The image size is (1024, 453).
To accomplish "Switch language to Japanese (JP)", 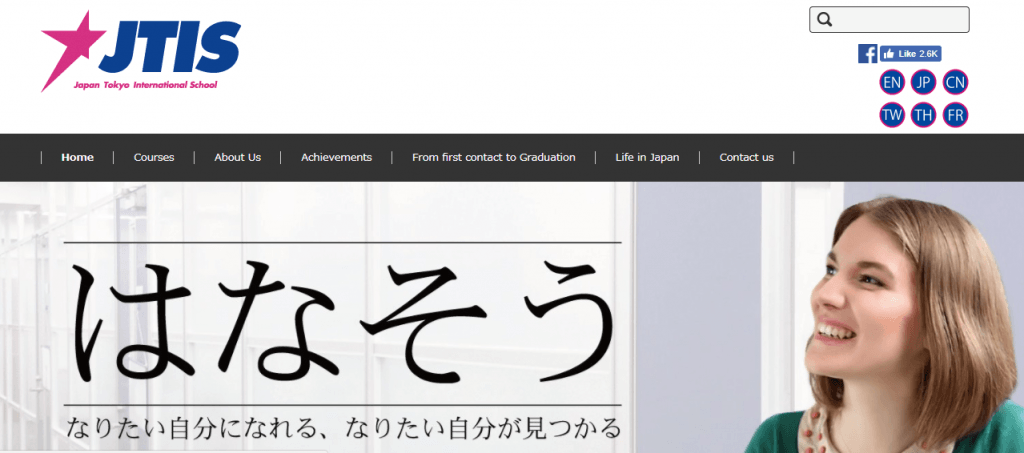I will [923, 82].
